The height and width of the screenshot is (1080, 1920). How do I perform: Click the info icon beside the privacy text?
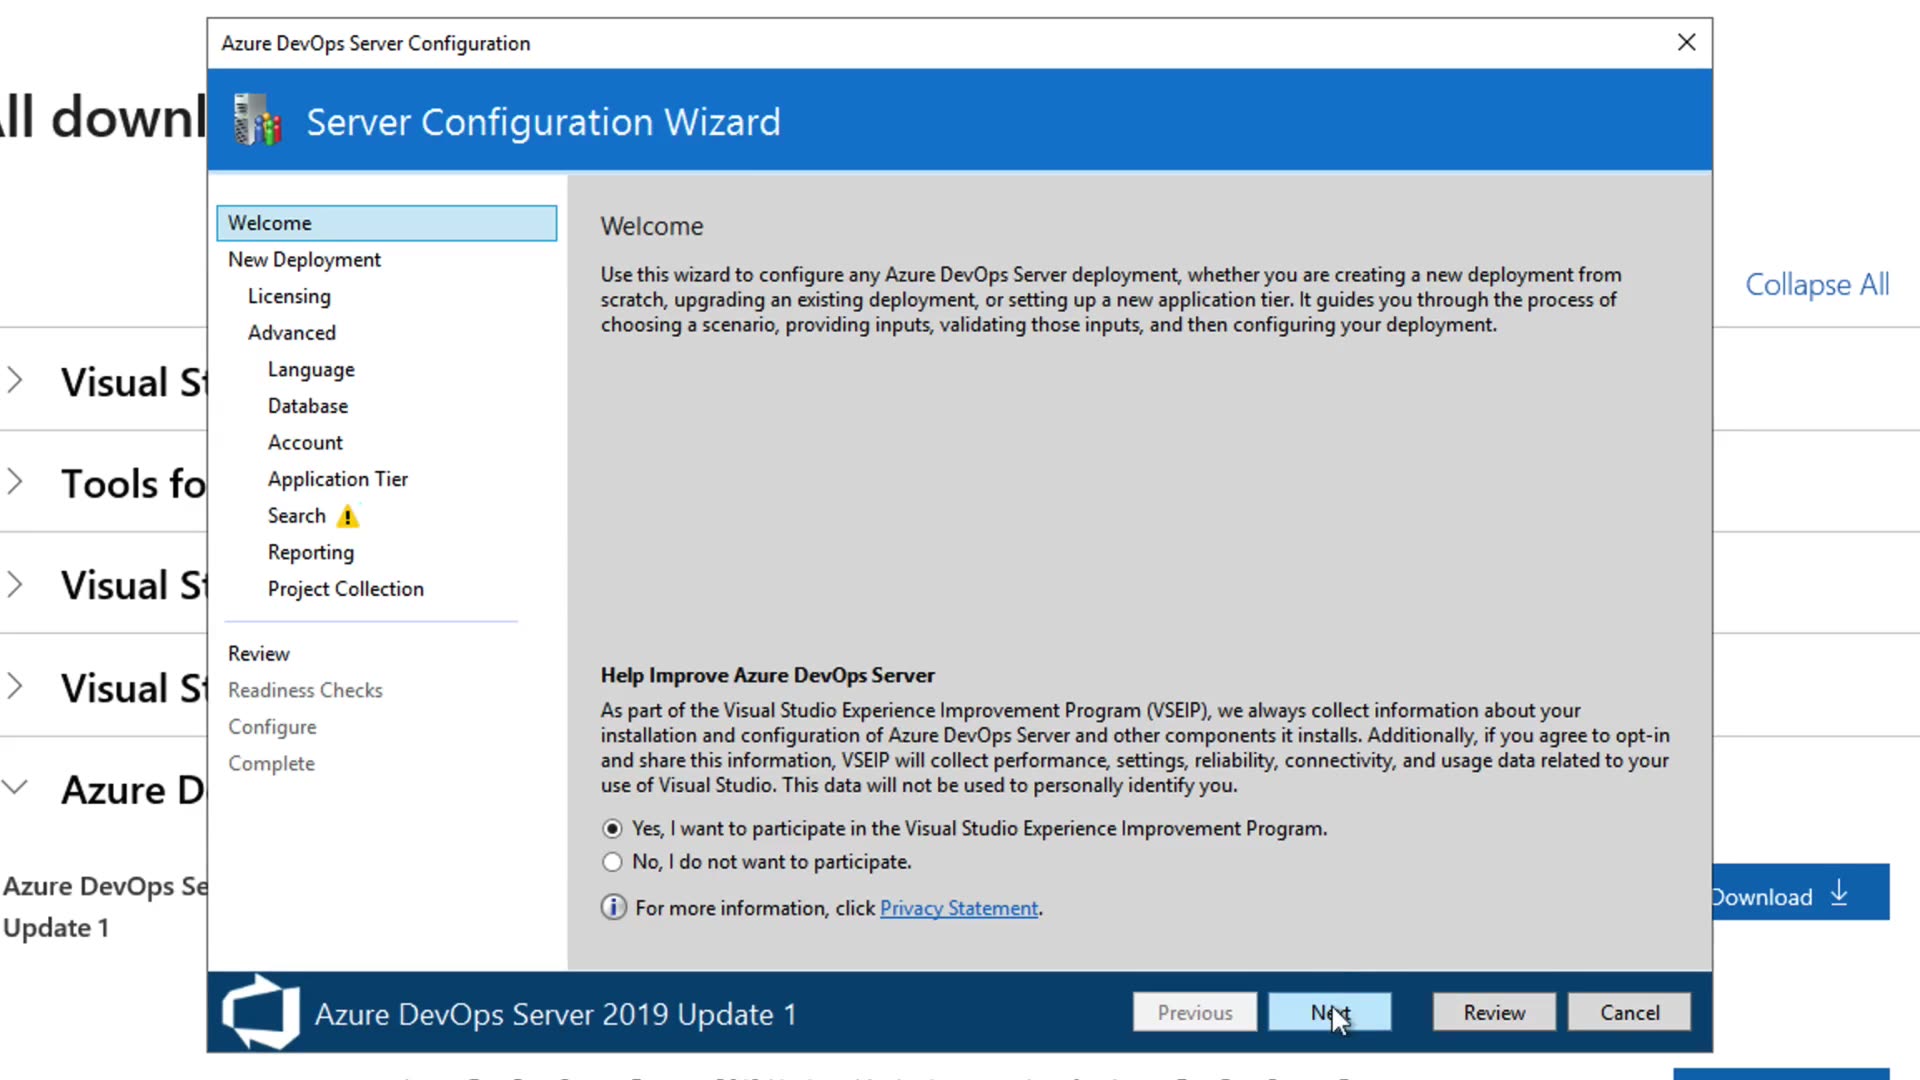(613, 907)
